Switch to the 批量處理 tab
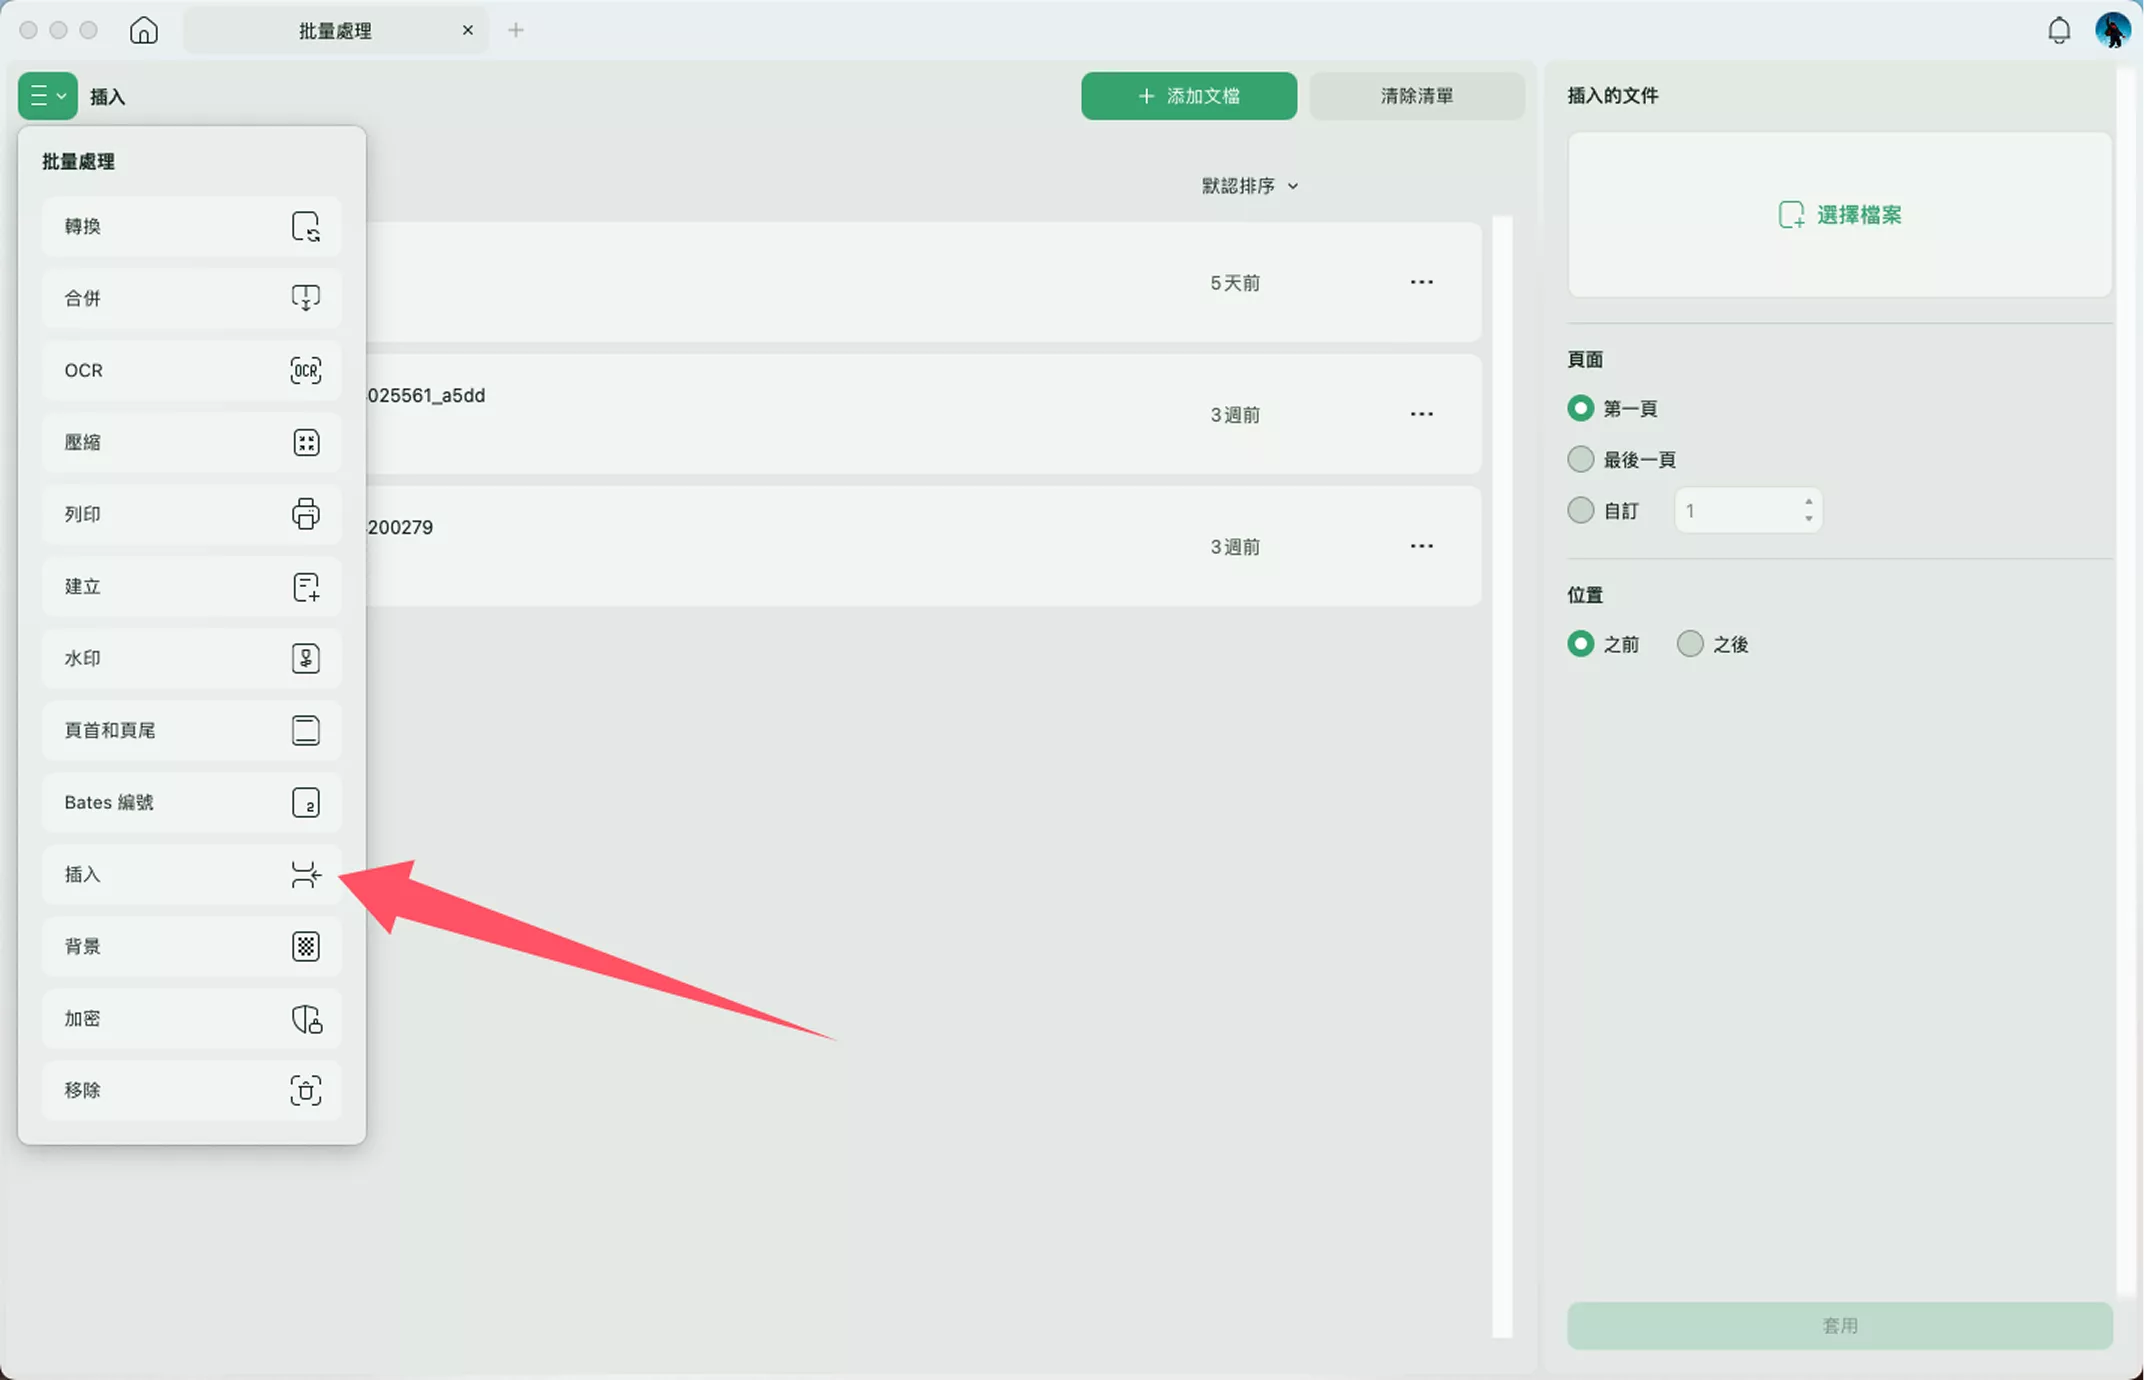The width and height of the screenshot is (2144, 1380). click(x=335, y=30)
